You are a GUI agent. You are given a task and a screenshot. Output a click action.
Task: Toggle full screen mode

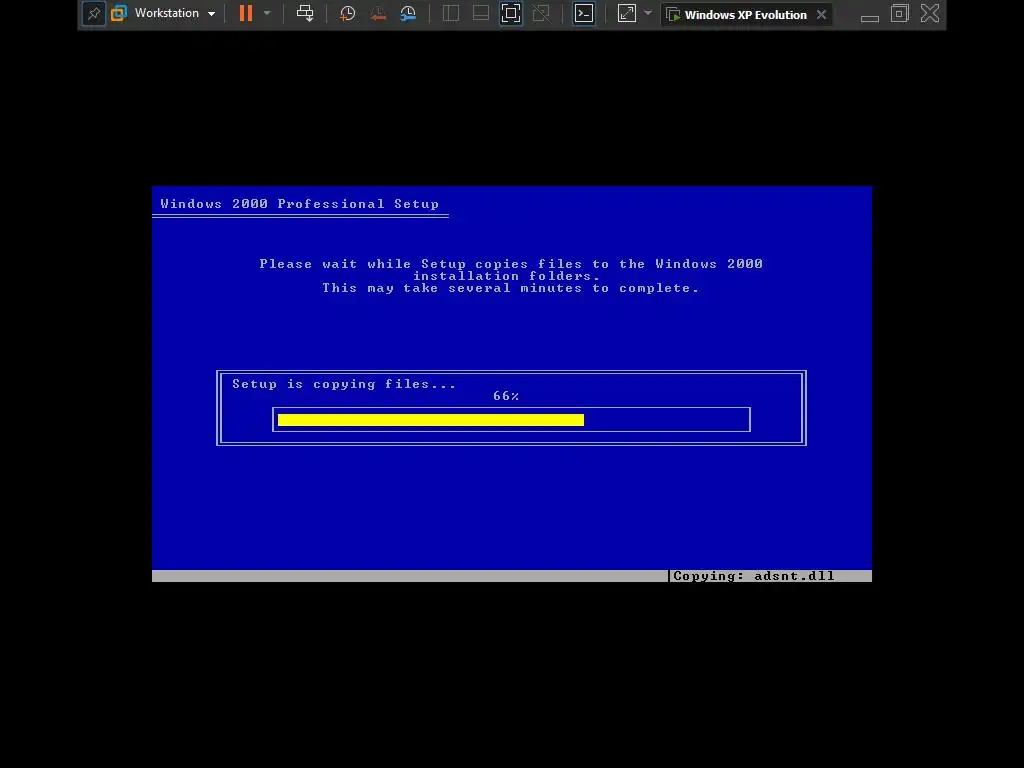click(x=511, y=14)
